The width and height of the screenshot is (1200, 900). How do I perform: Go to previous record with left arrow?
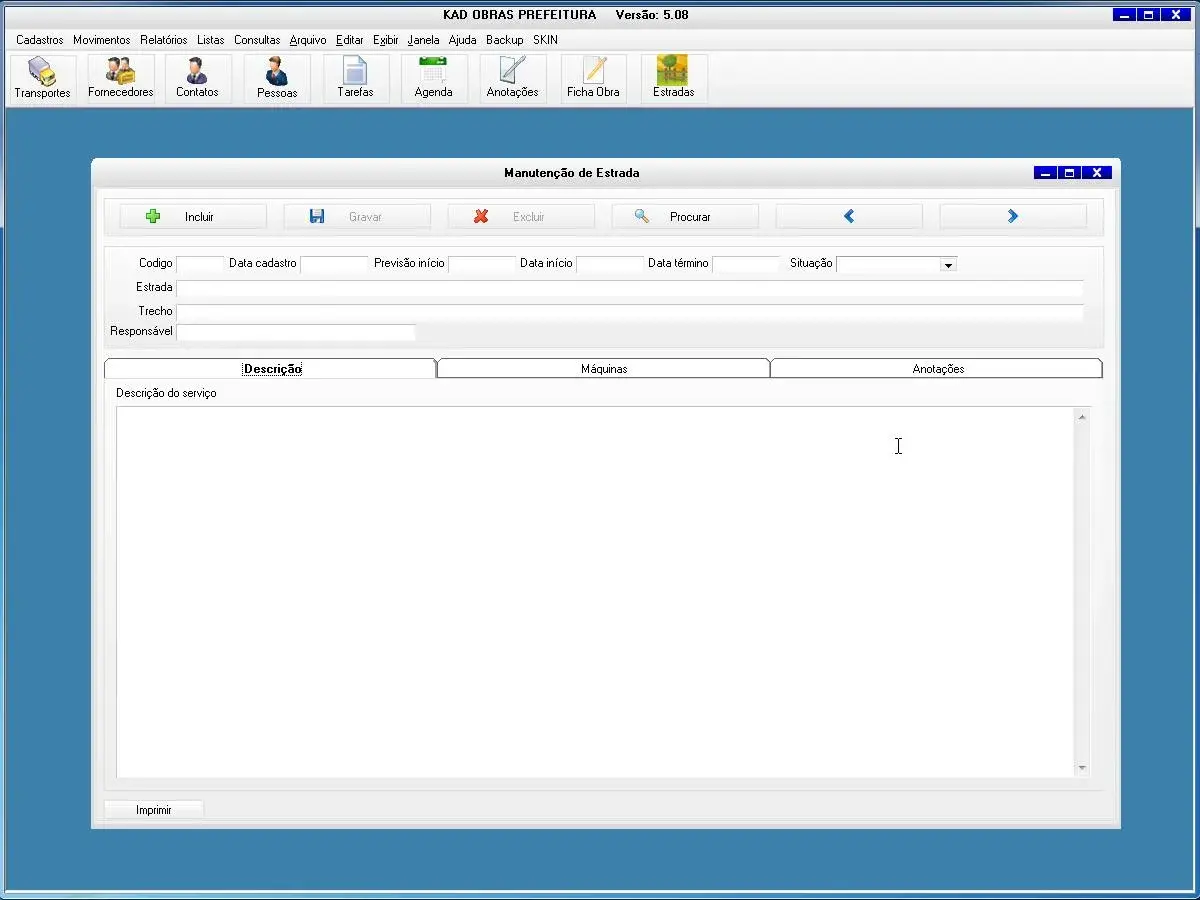point(849,216)
